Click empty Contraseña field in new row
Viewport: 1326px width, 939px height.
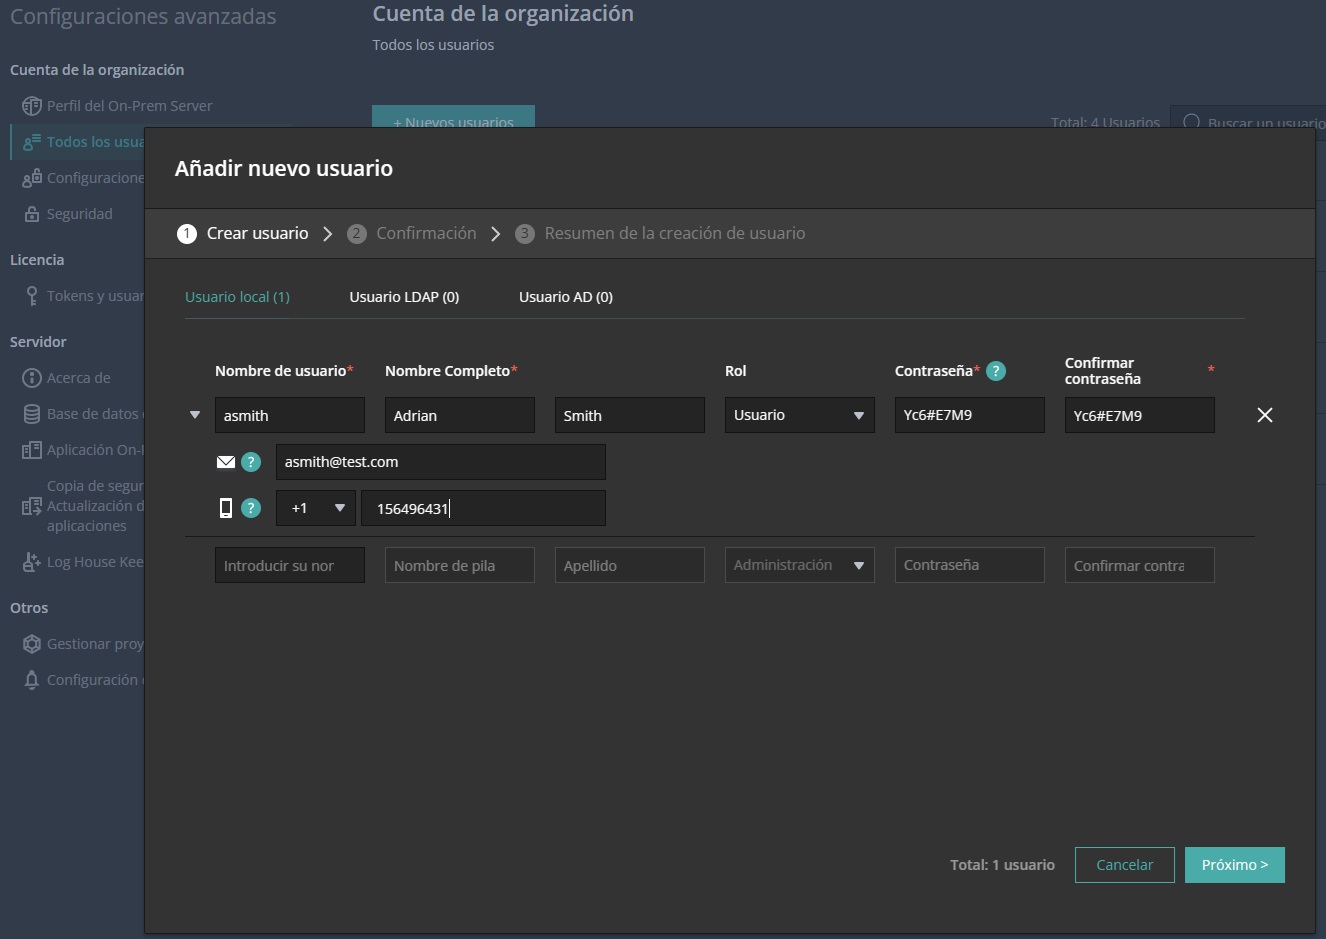coord(970,565)
